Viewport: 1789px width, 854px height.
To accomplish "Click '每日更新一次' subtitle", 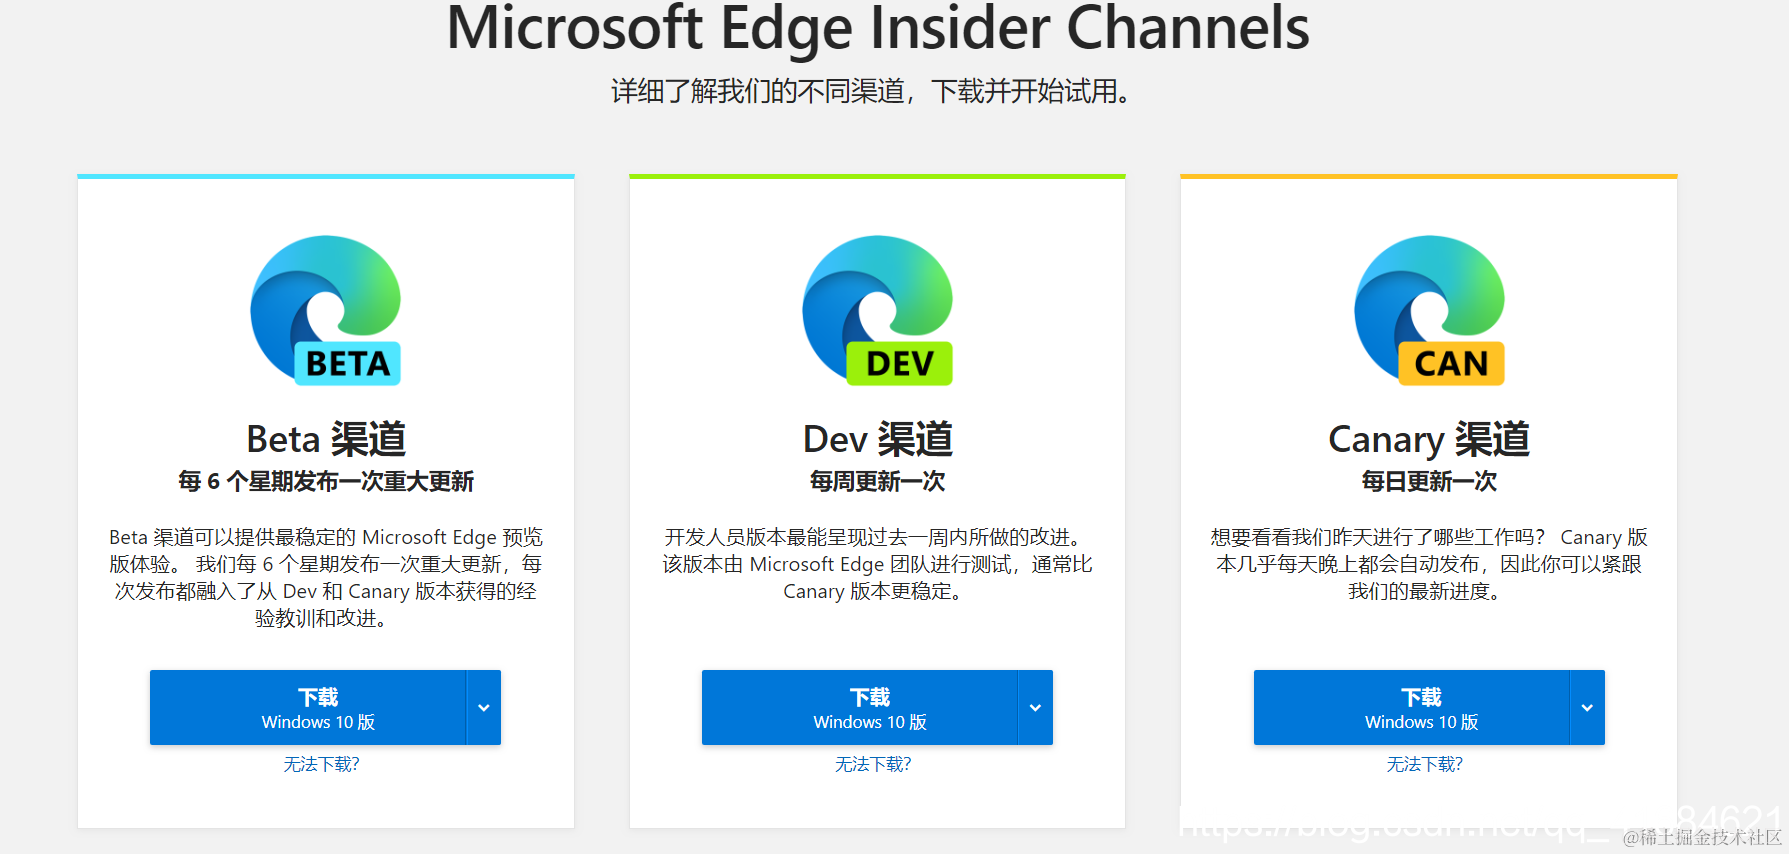I will click(1429, 481).
